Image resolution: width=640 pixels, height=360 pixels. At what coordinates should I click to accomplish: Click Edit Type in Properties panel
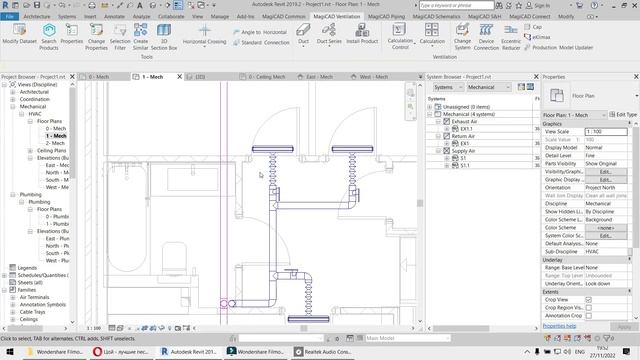point(623,115)
